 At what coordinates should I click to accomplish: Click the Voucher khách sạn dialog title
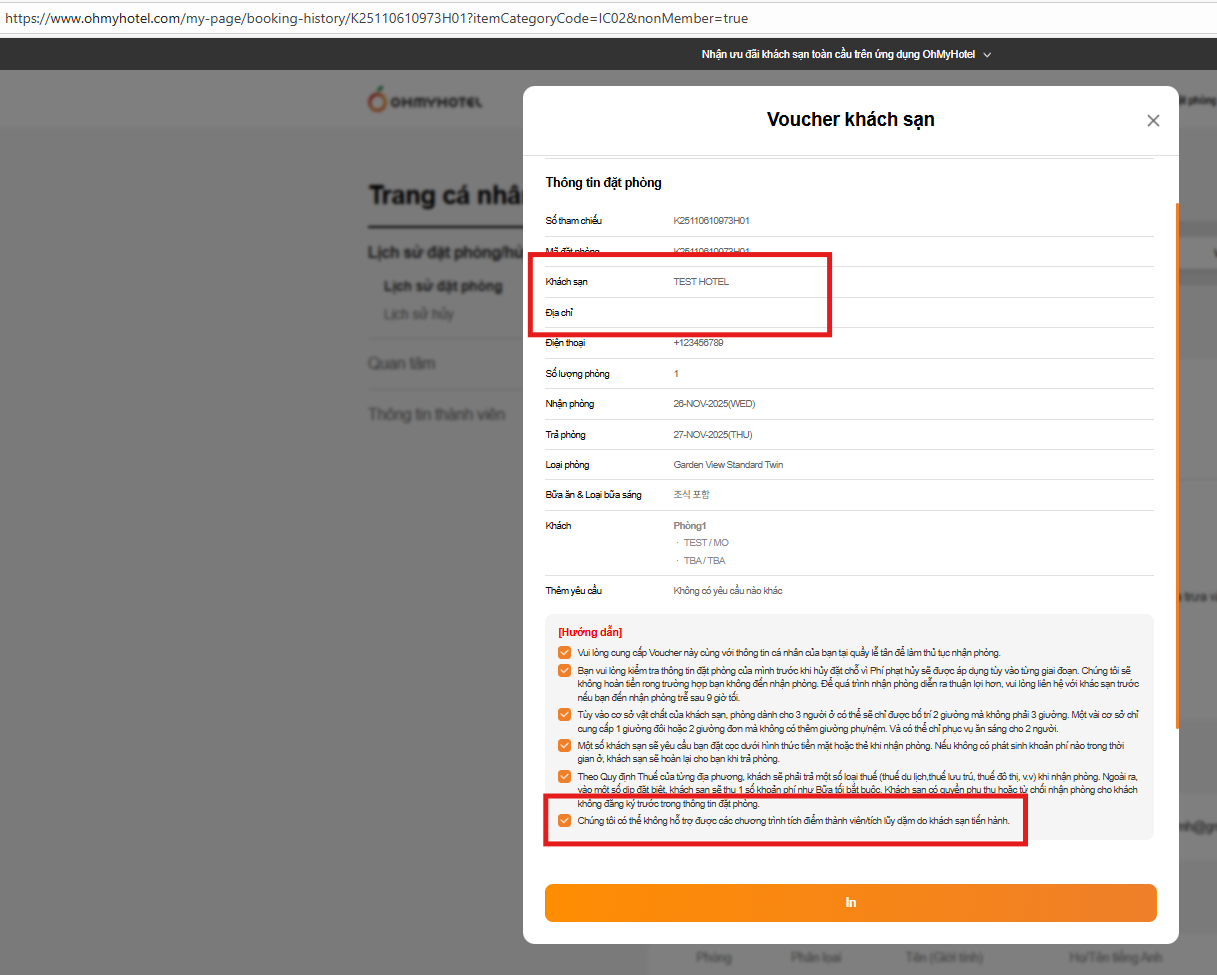[x=851, y=120]
